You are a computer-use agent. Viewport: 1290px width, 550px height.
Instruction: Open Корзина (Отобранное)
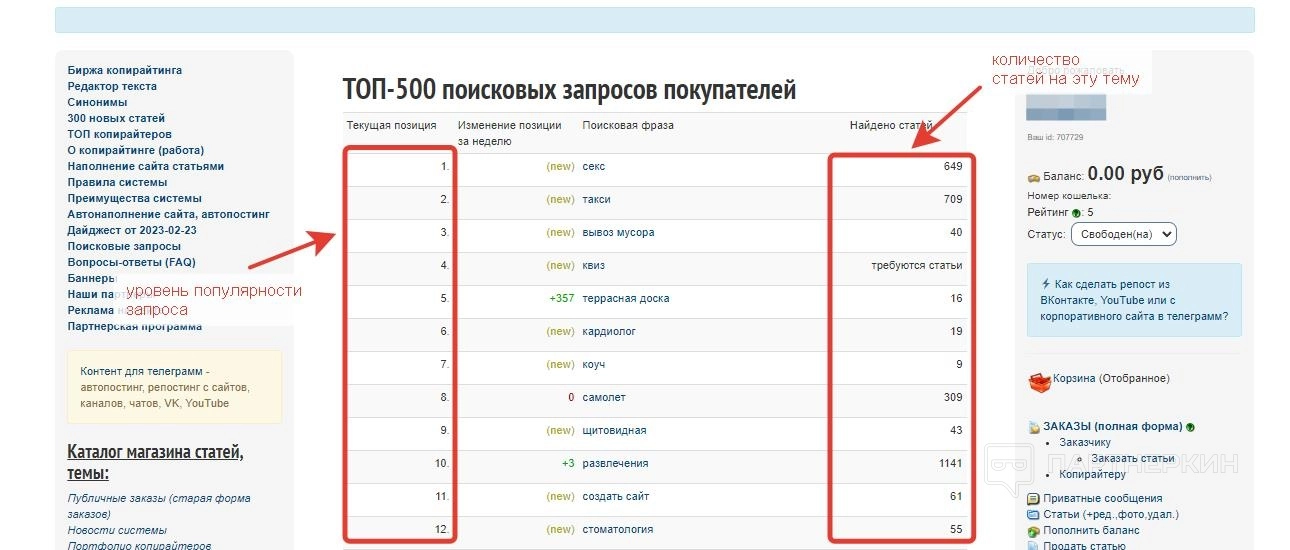(1111, 379)
